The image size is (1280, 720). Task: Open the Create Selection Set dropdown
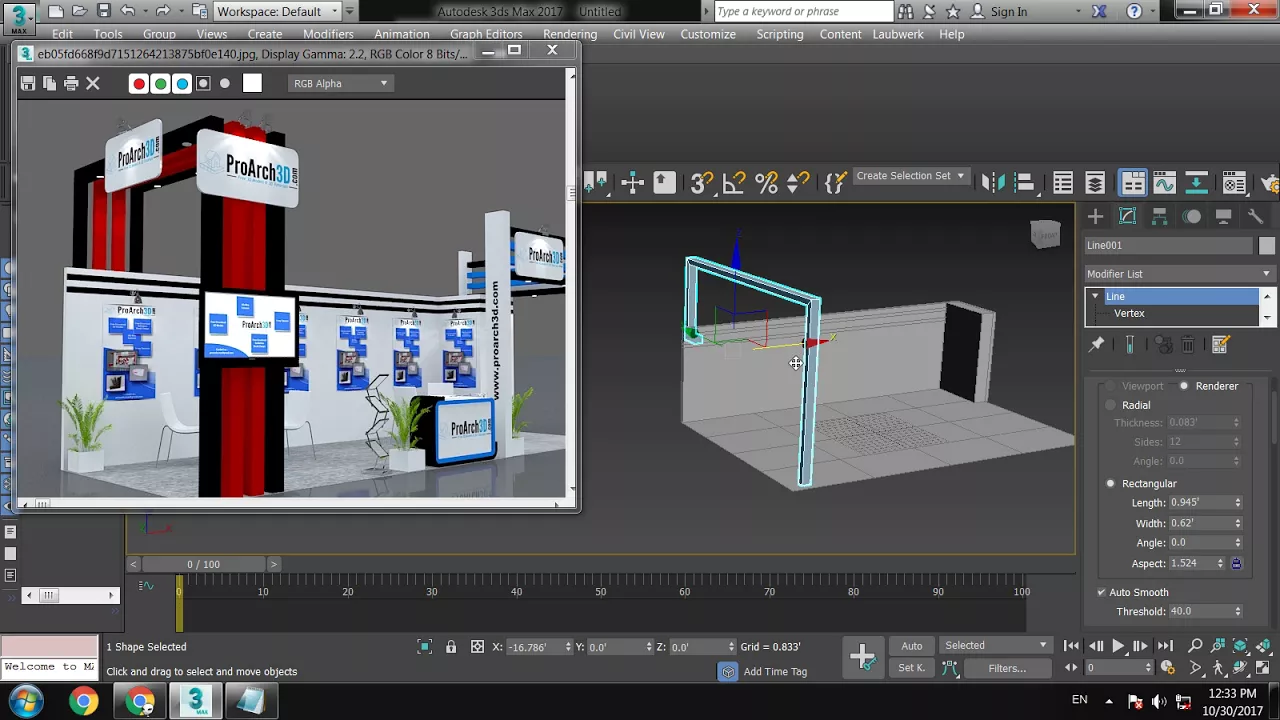(x=910, y=176)
